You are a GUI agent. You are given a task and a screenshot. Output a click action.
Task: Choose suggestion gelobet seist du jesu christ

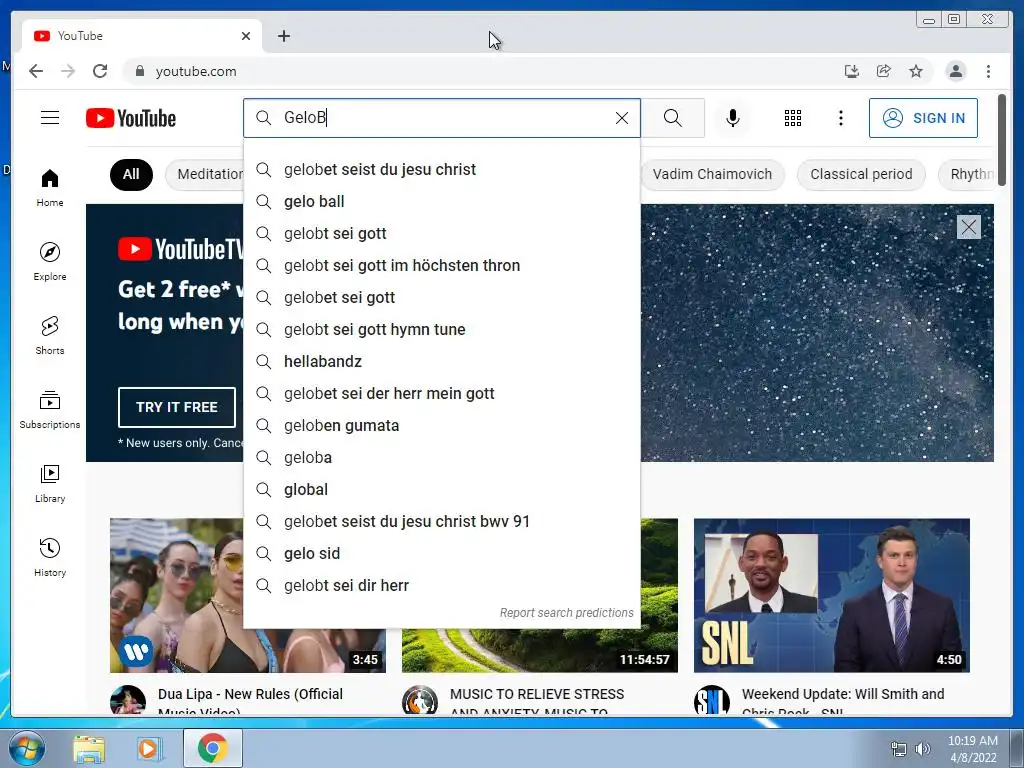point(442,169)
